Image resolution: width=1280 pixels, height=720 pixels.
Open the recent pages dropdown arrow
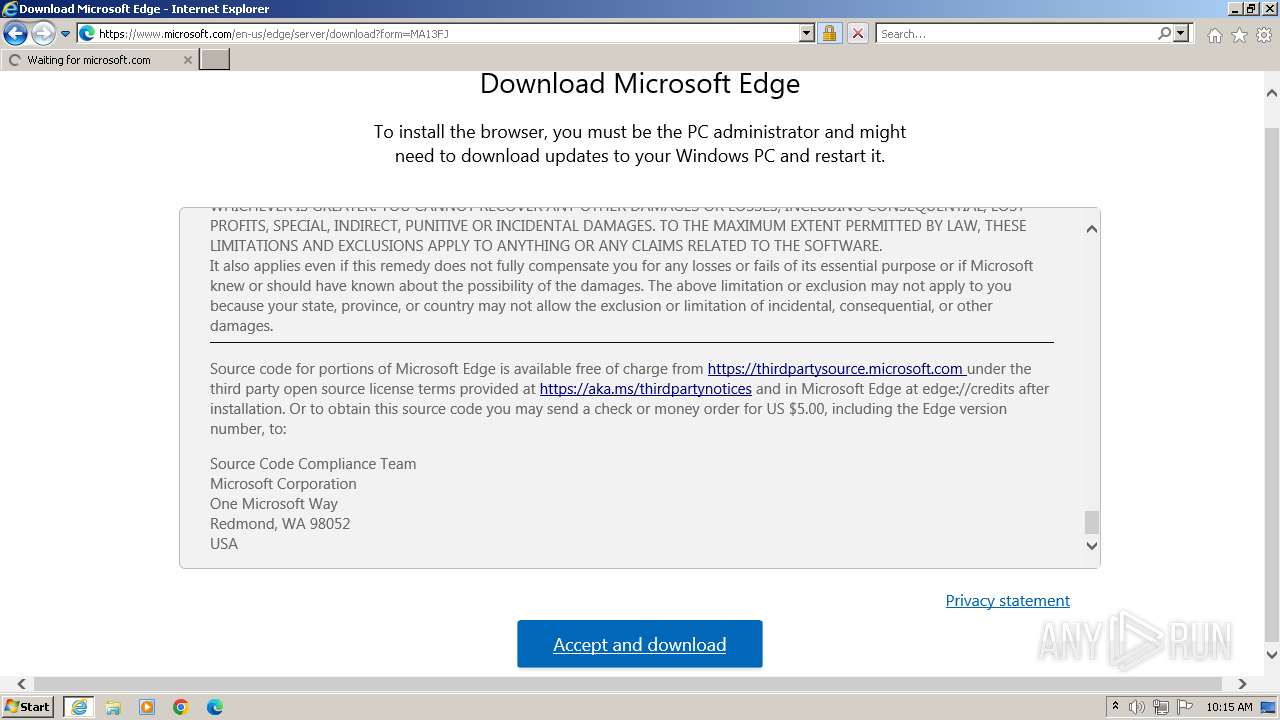point(65,34)
